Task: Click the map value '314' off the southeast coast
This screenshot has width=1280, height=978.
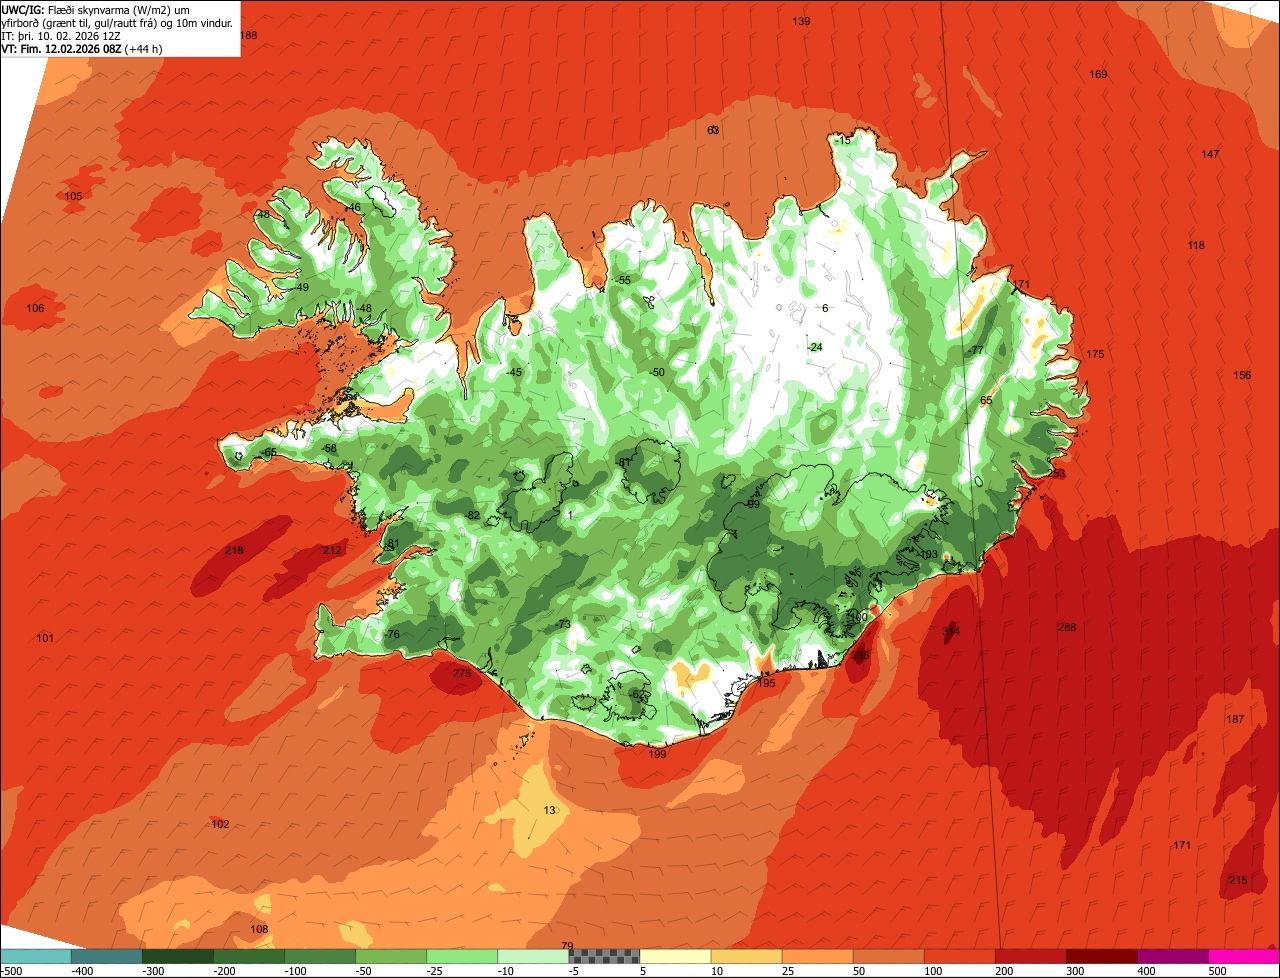Action: (x=951, y=631)
